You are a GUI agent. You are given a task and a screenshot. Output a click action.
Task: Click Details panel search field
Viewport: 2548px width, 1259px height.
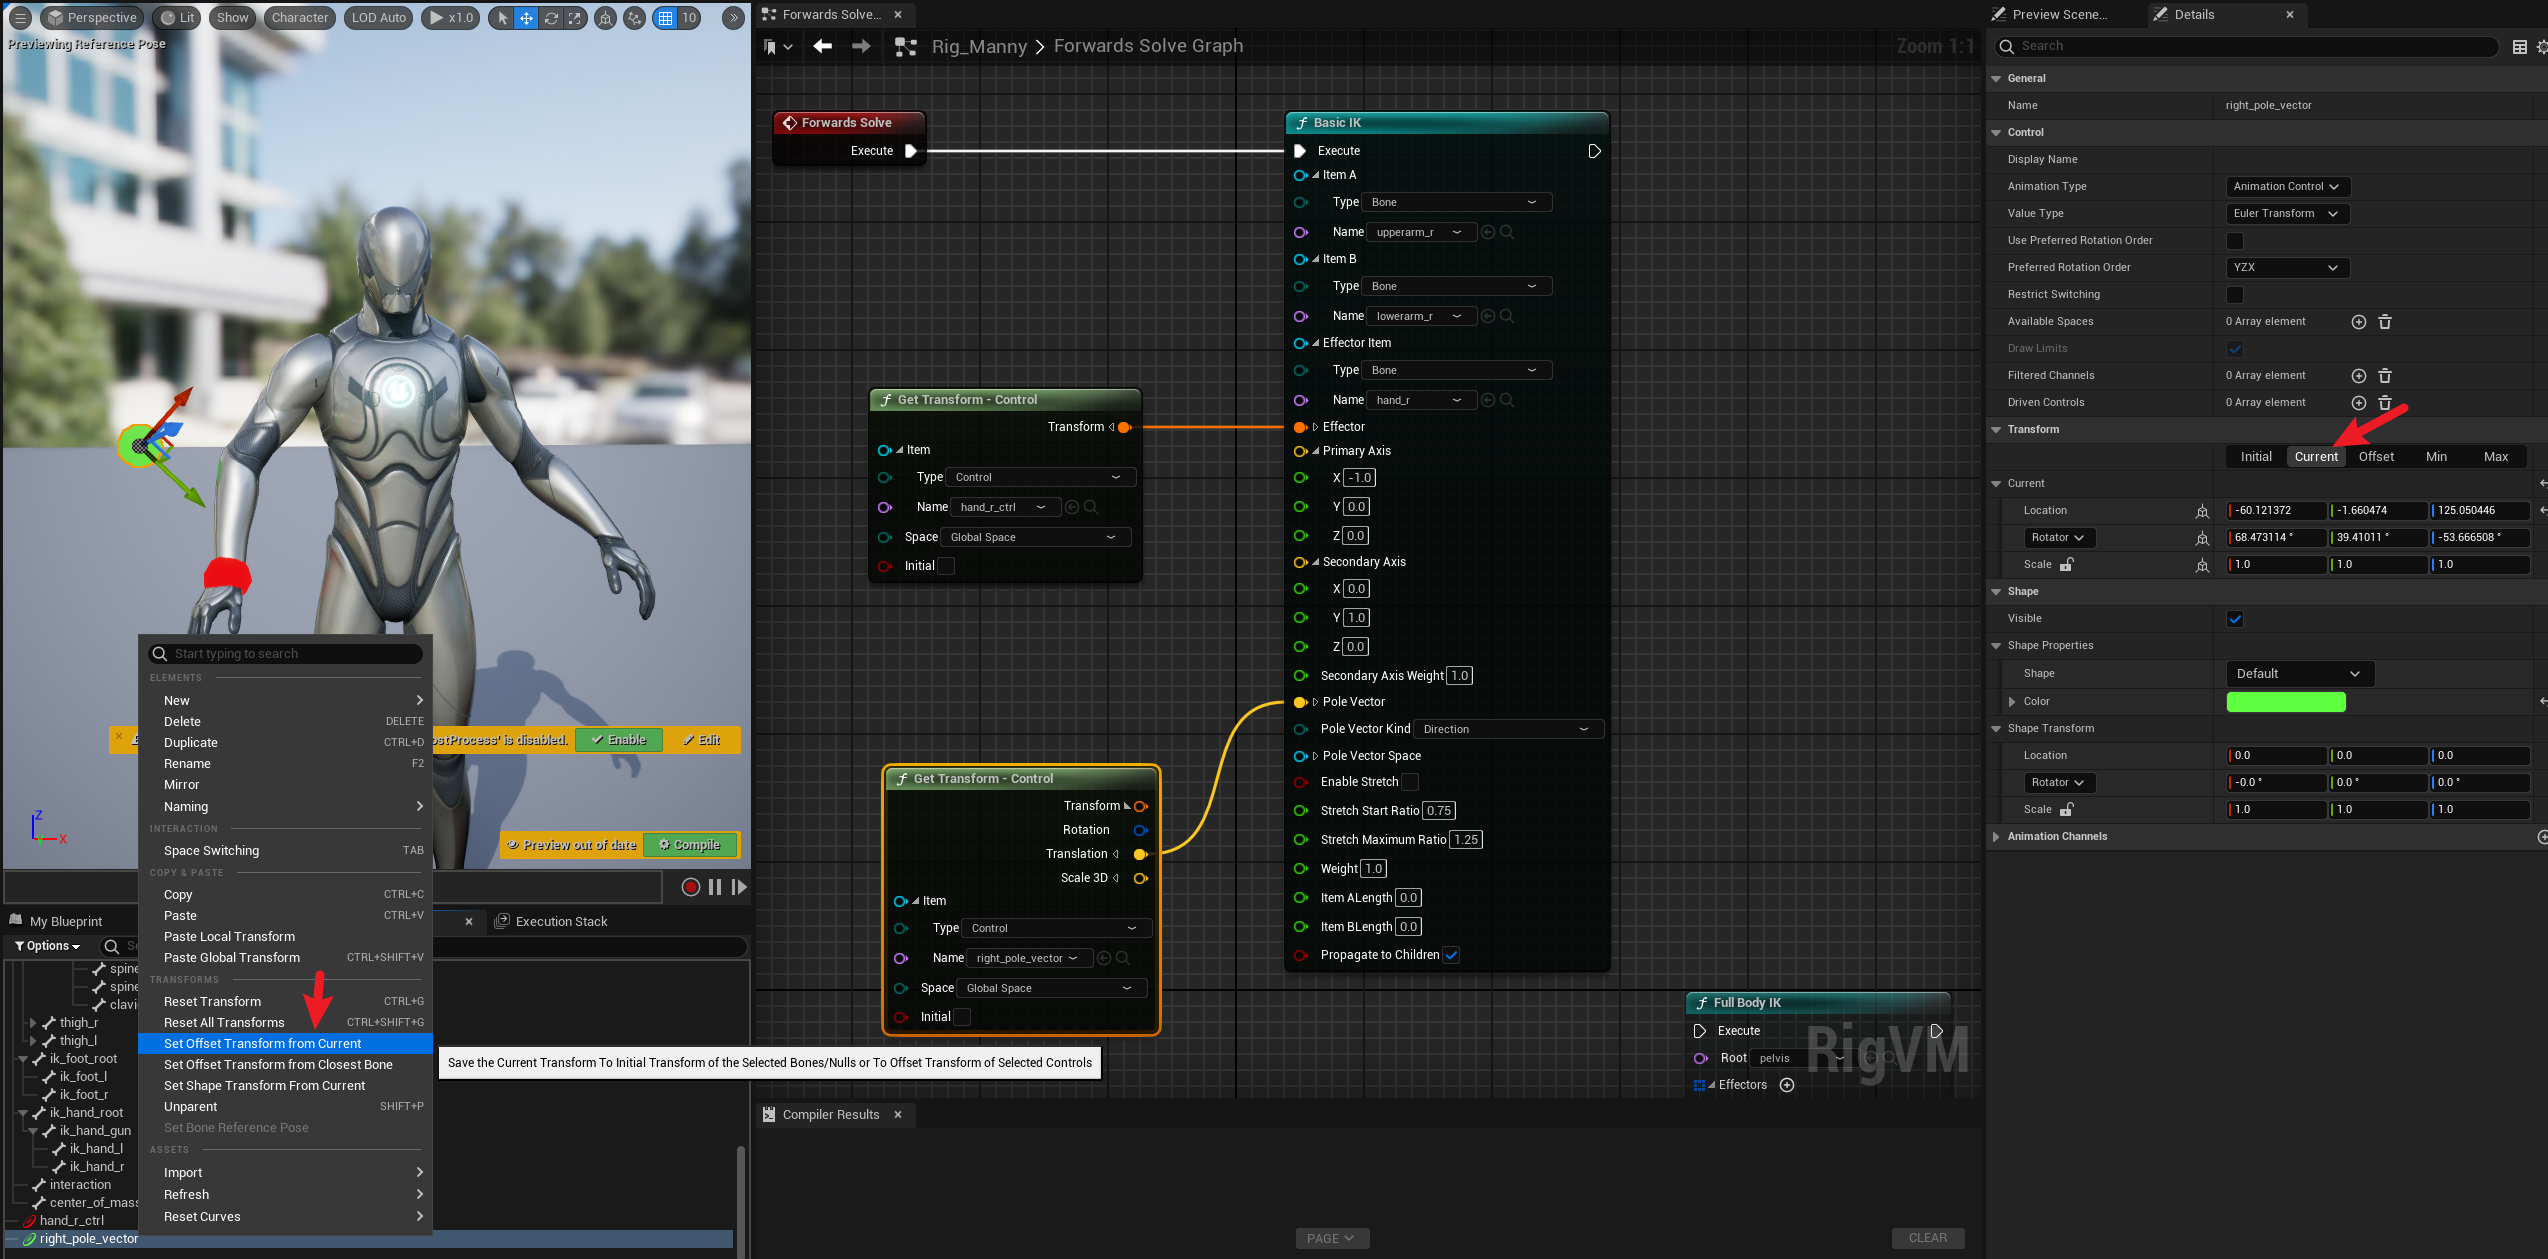tap(2248, 47)
